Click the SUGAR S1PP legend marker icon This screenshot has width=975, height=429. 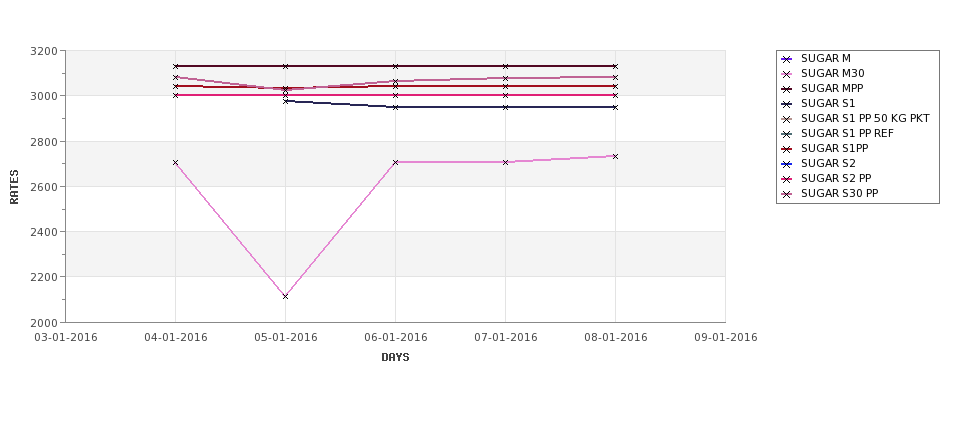[787, 149]
